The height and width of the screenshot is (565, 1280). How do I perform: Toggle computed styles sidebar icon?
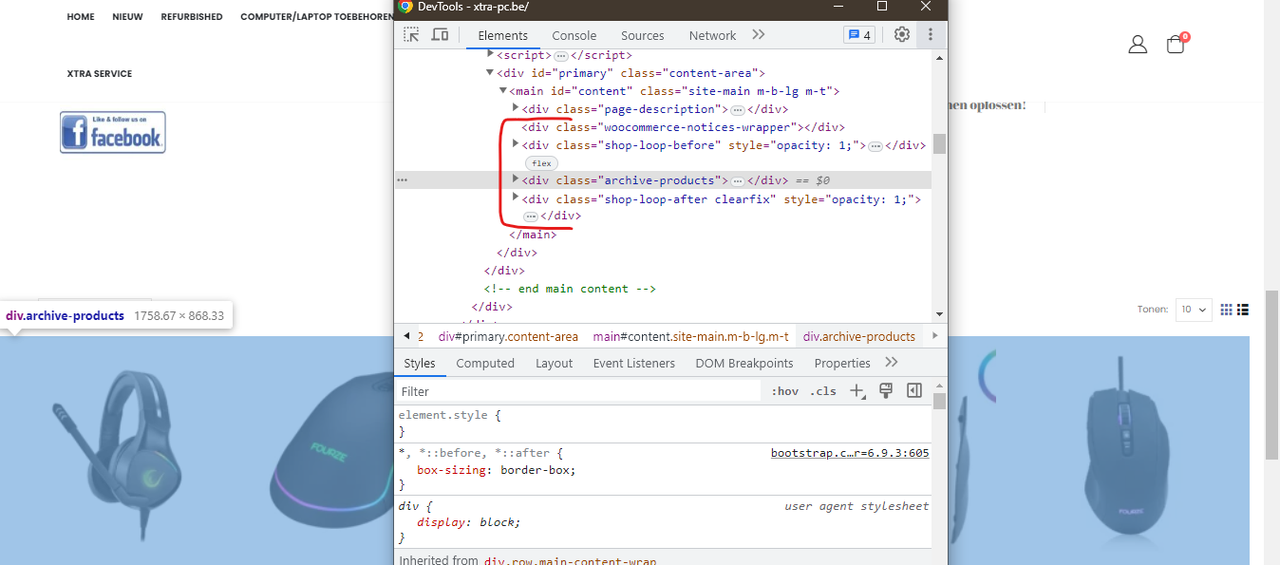(x=914, y=391)
